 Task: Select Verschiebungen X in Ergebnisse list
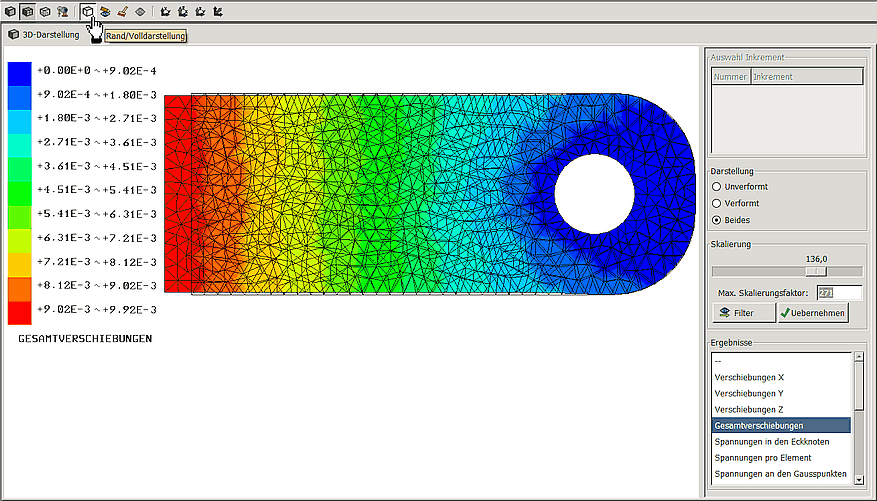749,378
